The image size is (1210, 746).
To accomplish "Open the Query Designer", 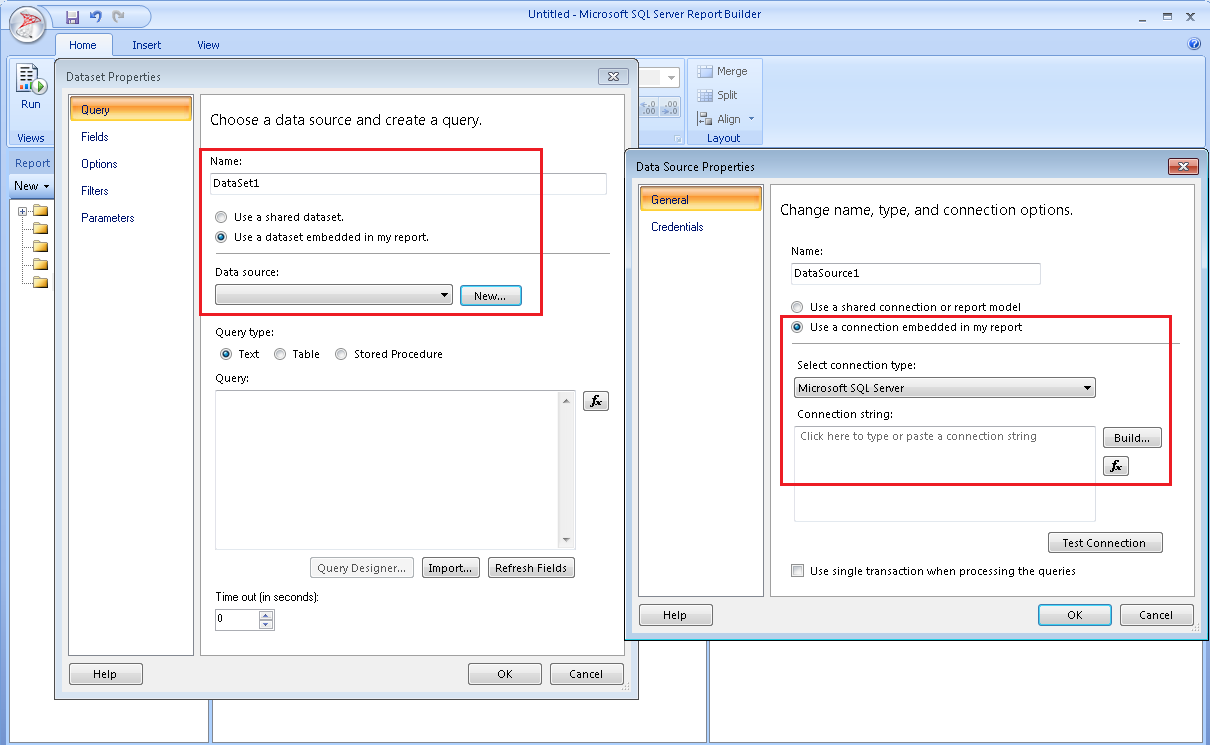I will pos(361,567).
